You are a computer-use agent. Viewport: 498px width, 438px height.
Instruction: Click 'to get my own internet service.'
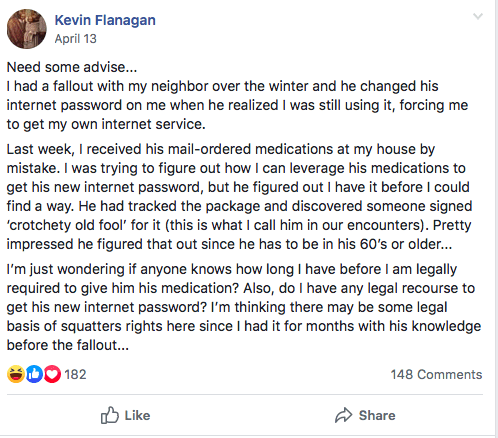pos(106,124)
